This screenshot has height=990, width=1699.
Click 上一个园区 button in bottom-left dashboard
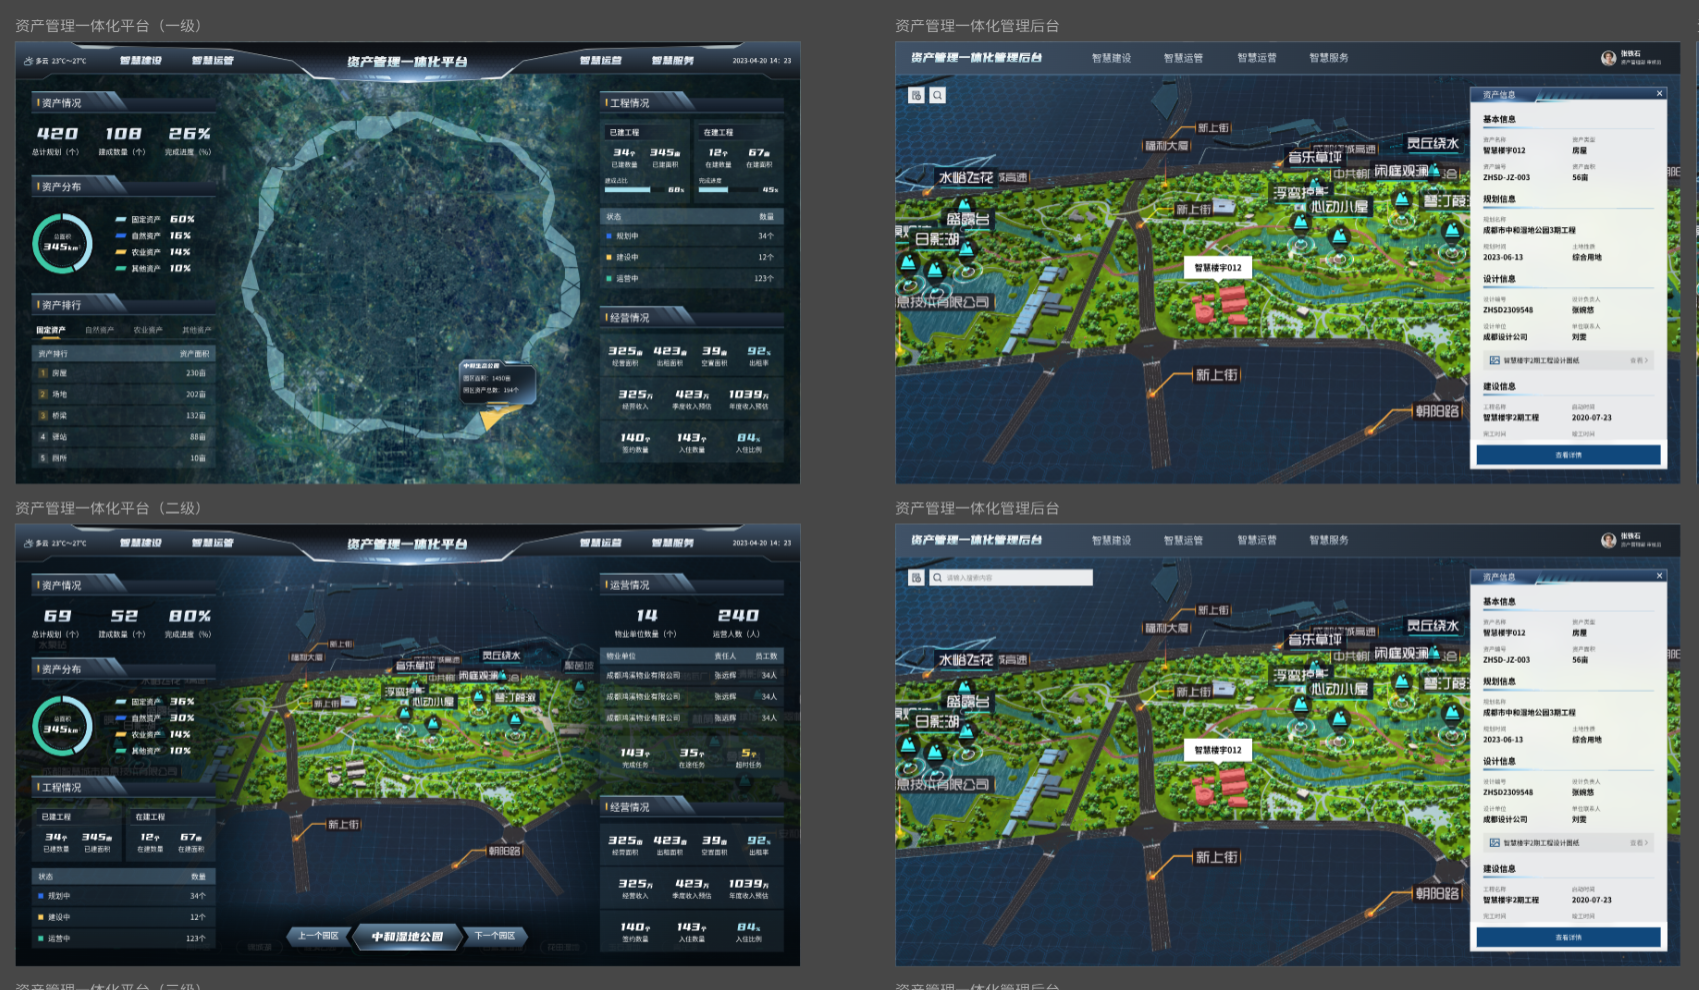319,936
